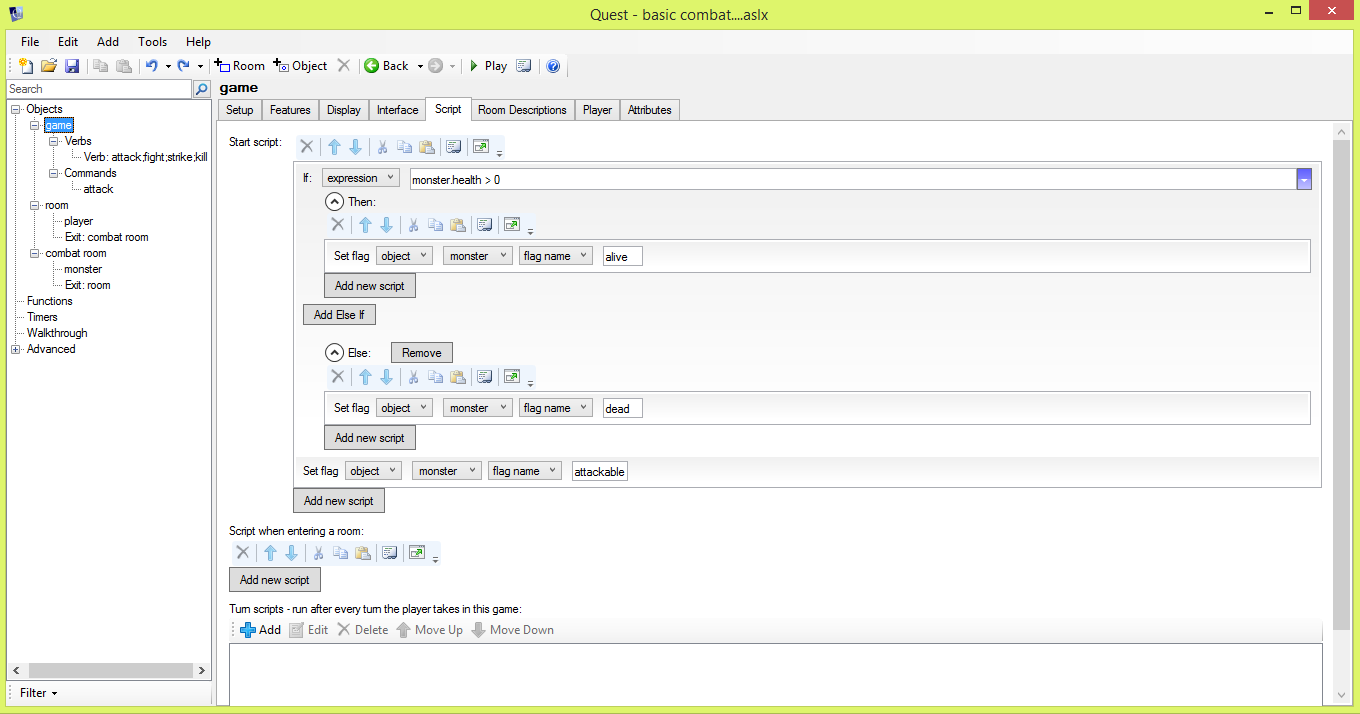Collapse the Else section
The image size is (1360, 714).
click(x=335, y=353)
